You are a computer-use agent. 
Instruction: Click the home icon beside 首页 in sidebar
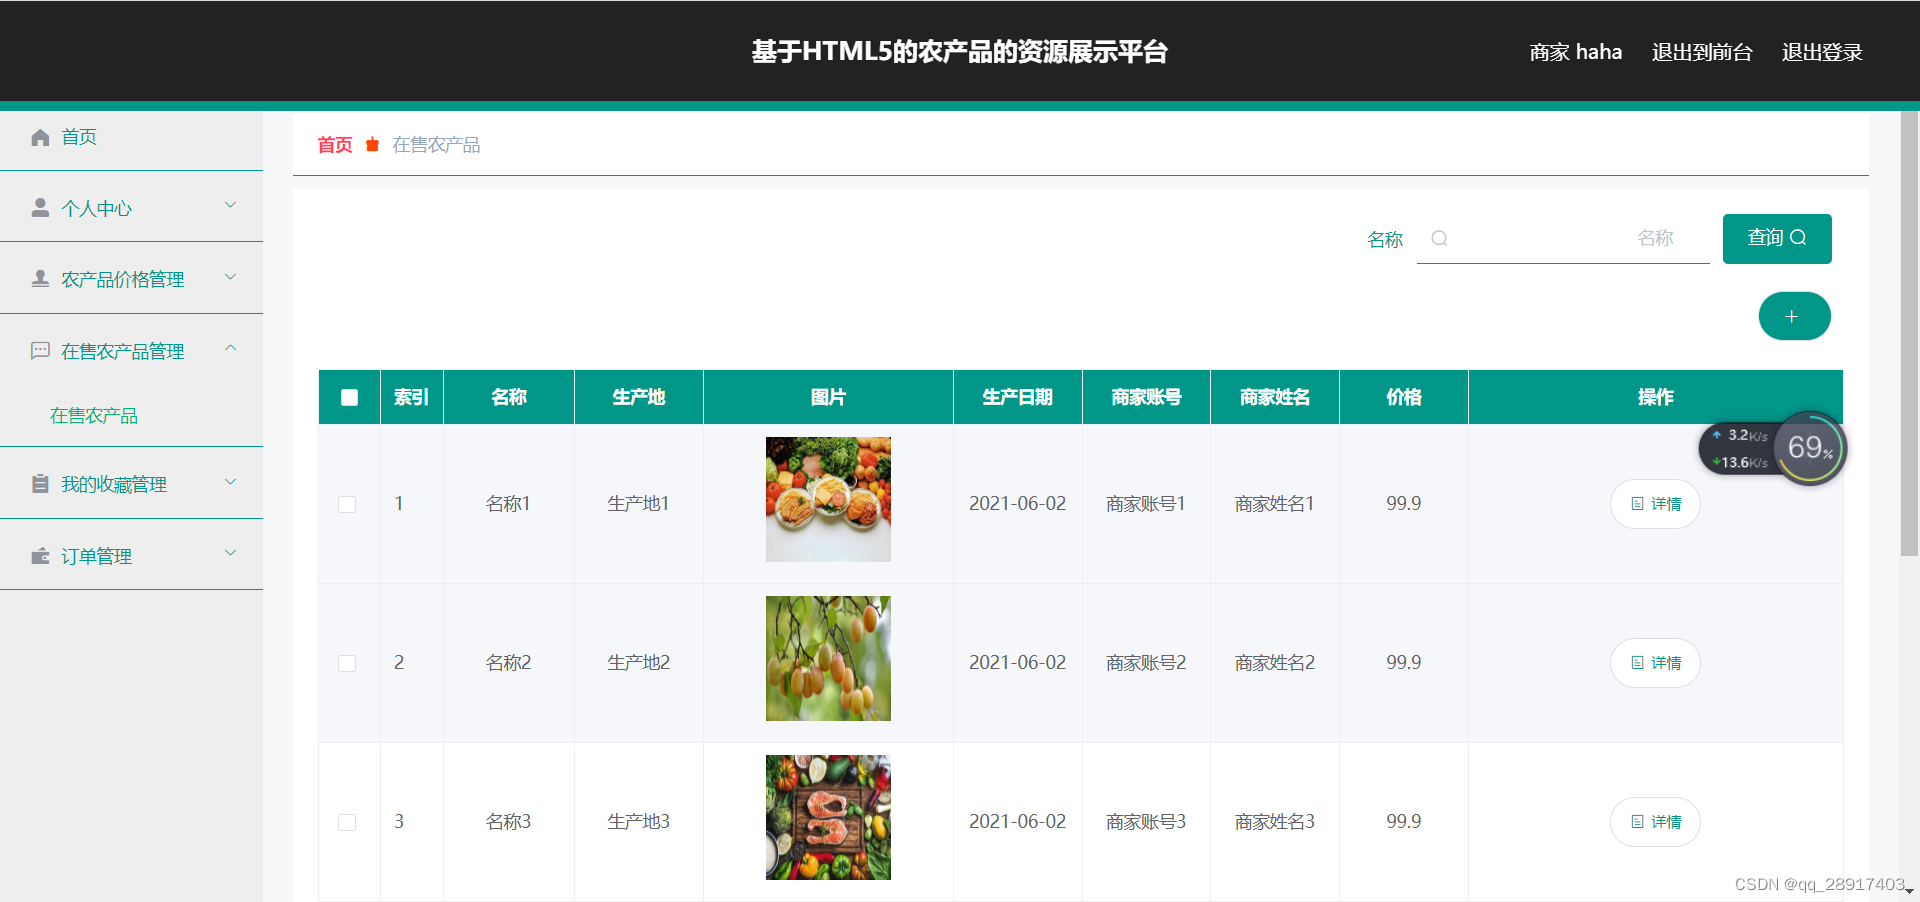40,137
